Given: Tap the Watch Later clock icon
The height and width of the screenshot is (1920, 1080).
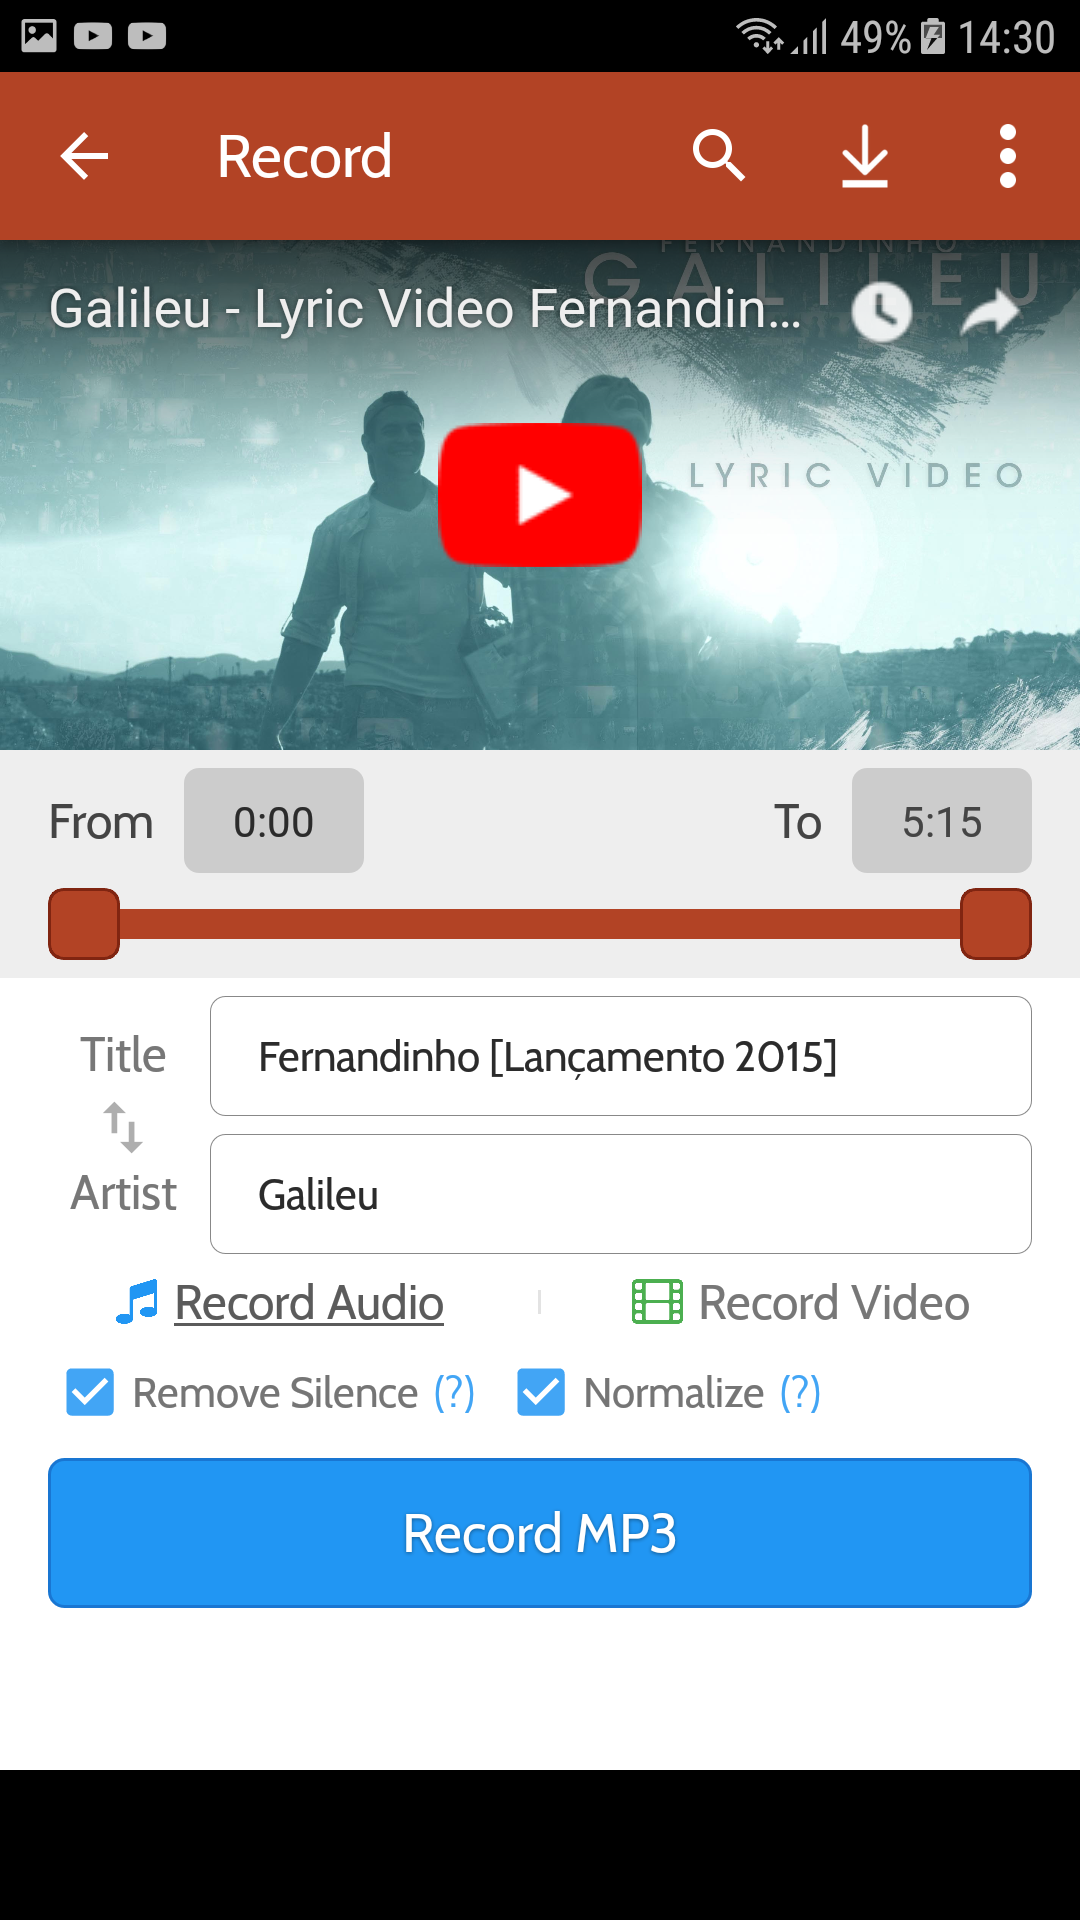Looking at the screenshot, I should tap(881, 312).
